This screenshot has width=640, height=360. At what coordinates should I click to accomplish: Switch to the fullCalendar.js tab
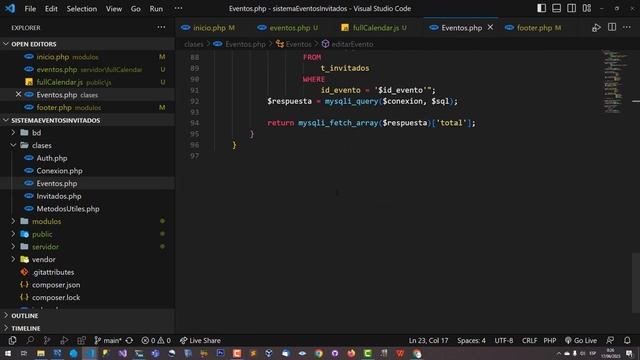click(x=375, y=28)
